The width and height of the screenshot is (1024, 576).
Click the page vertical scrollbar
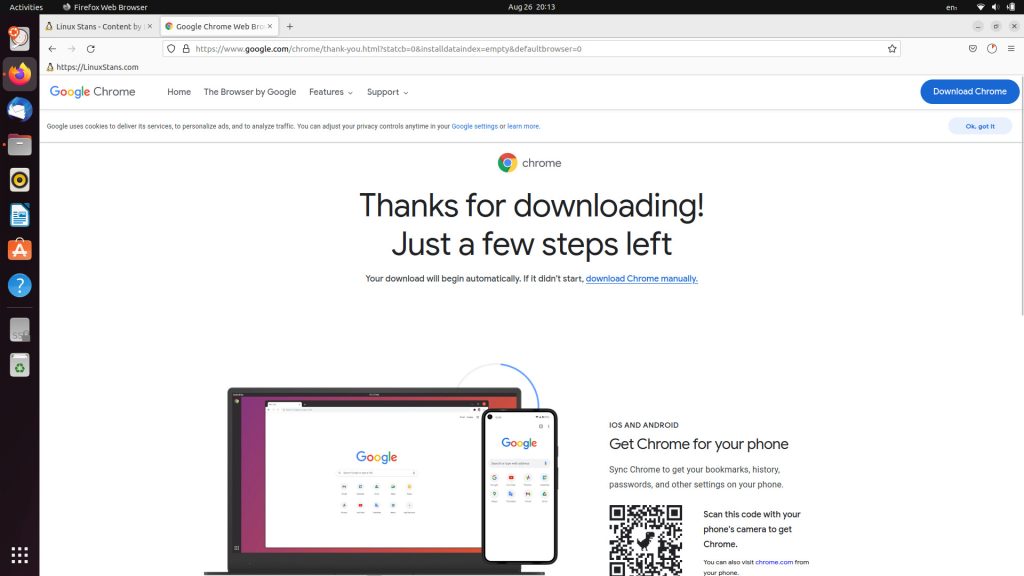(1020, 196)
